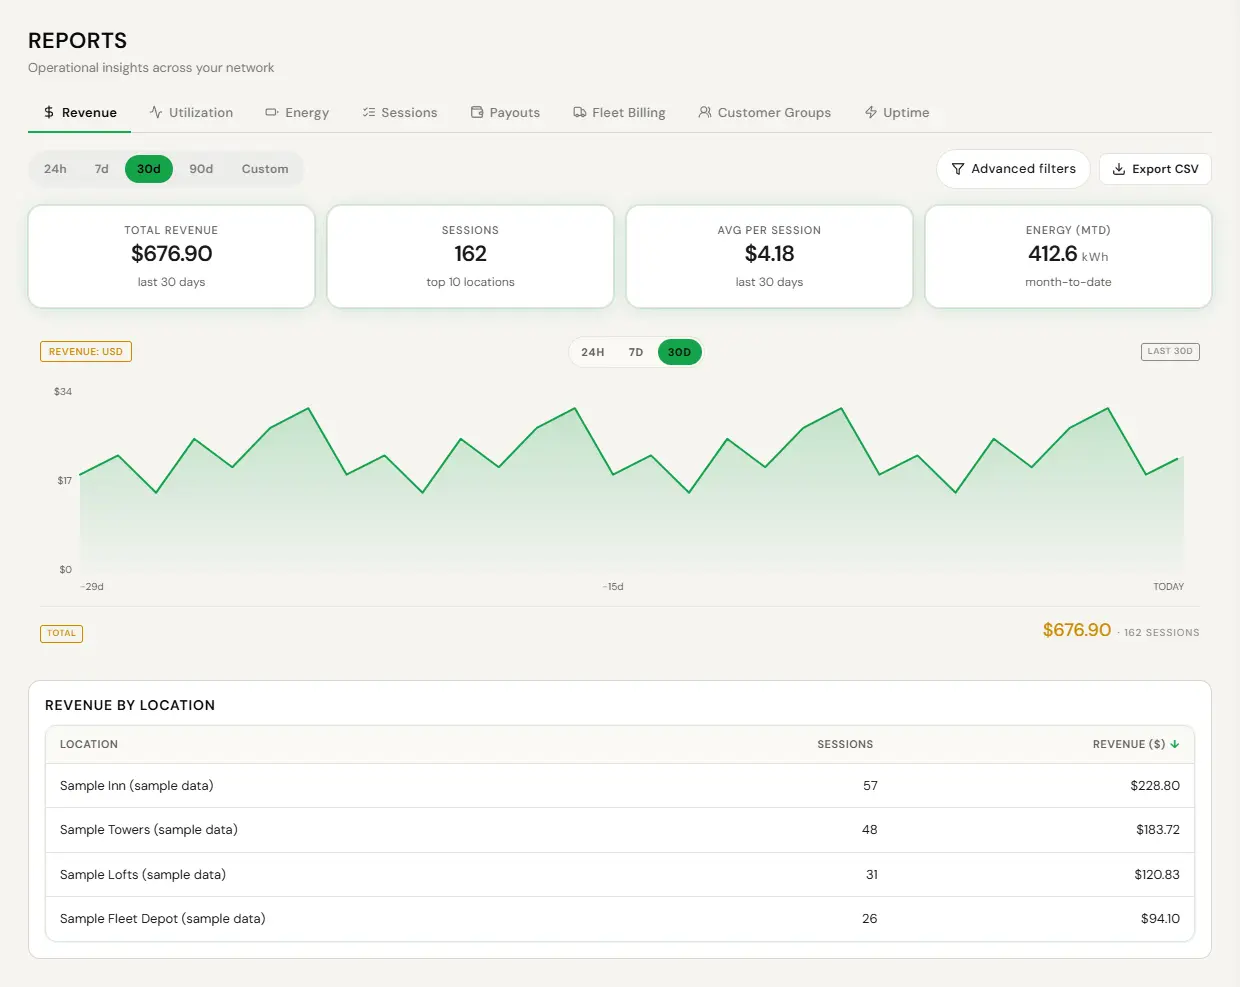Click the Total Revenue $676.90 card
Screen dimensions: 1240x987
171,256
